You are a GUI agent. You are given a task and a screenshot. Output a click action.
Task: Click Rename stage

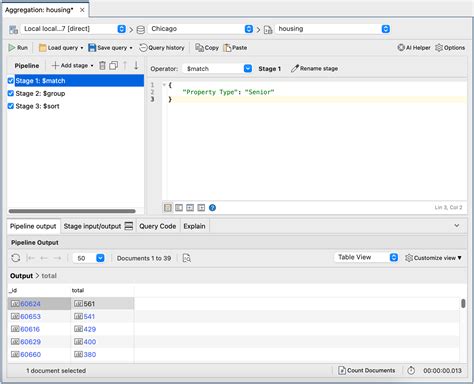[314, 69]
